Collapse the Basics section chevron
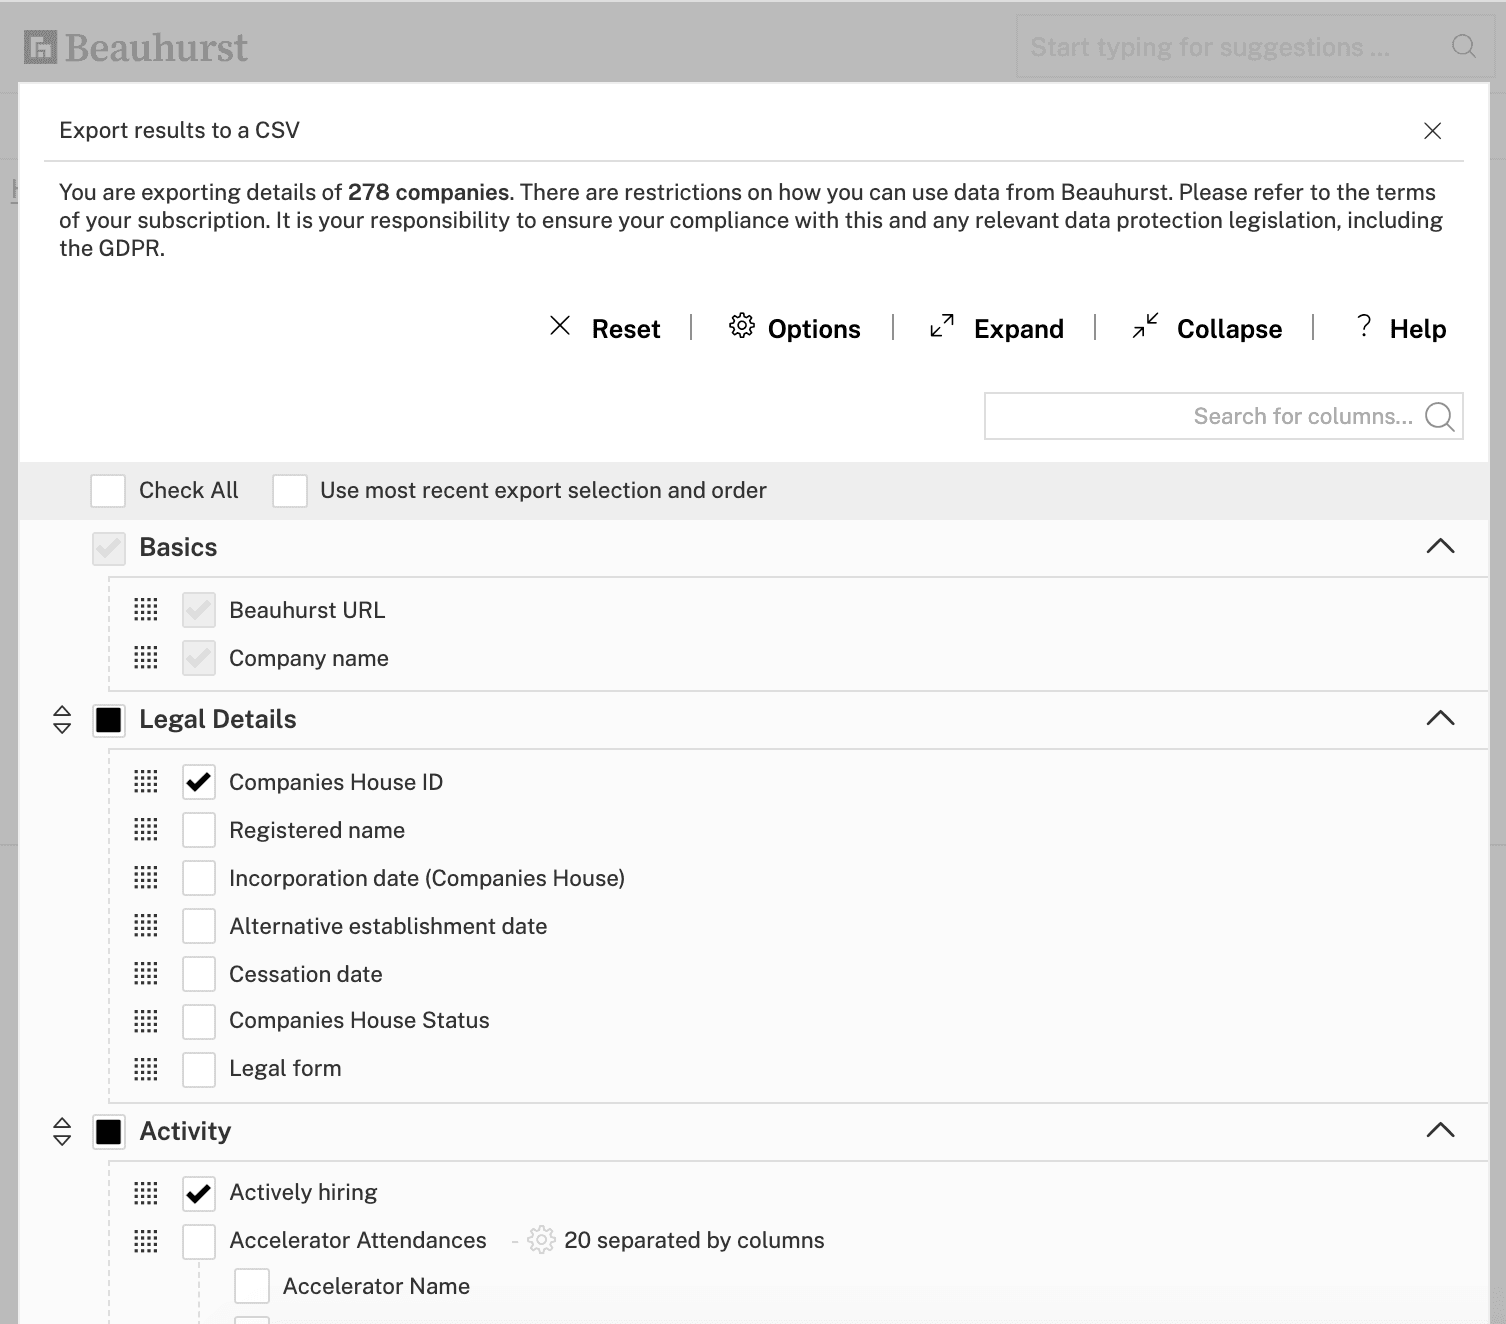 click(x=1440, y=546)
